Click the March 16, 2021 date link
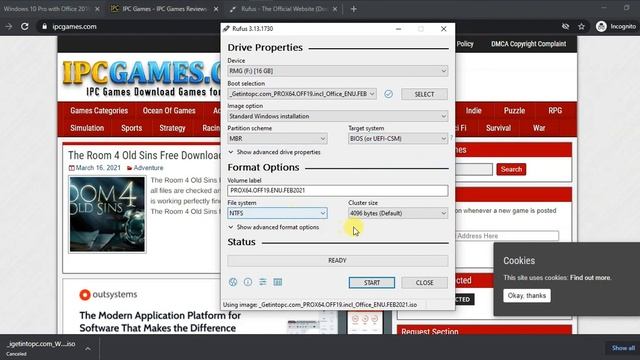The height and width of the screenshot is (360, 640). (98, 168)
